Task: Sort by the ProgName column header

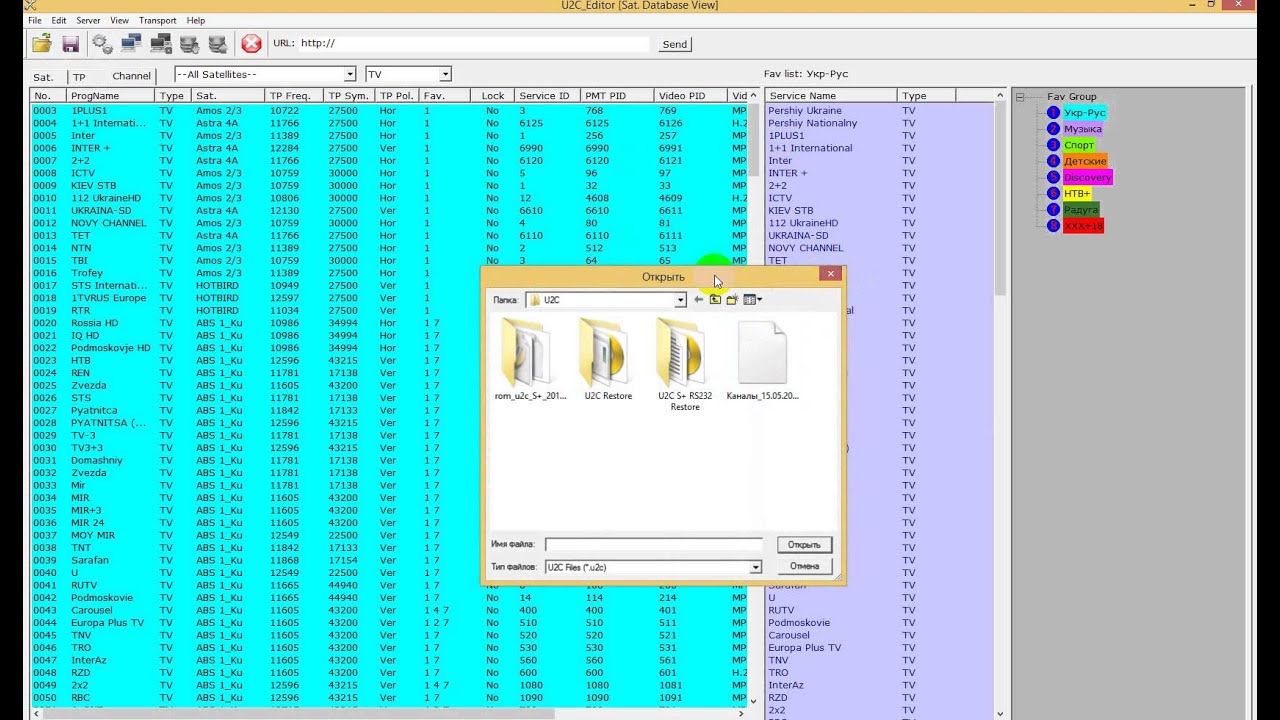Action: (112, 96)
